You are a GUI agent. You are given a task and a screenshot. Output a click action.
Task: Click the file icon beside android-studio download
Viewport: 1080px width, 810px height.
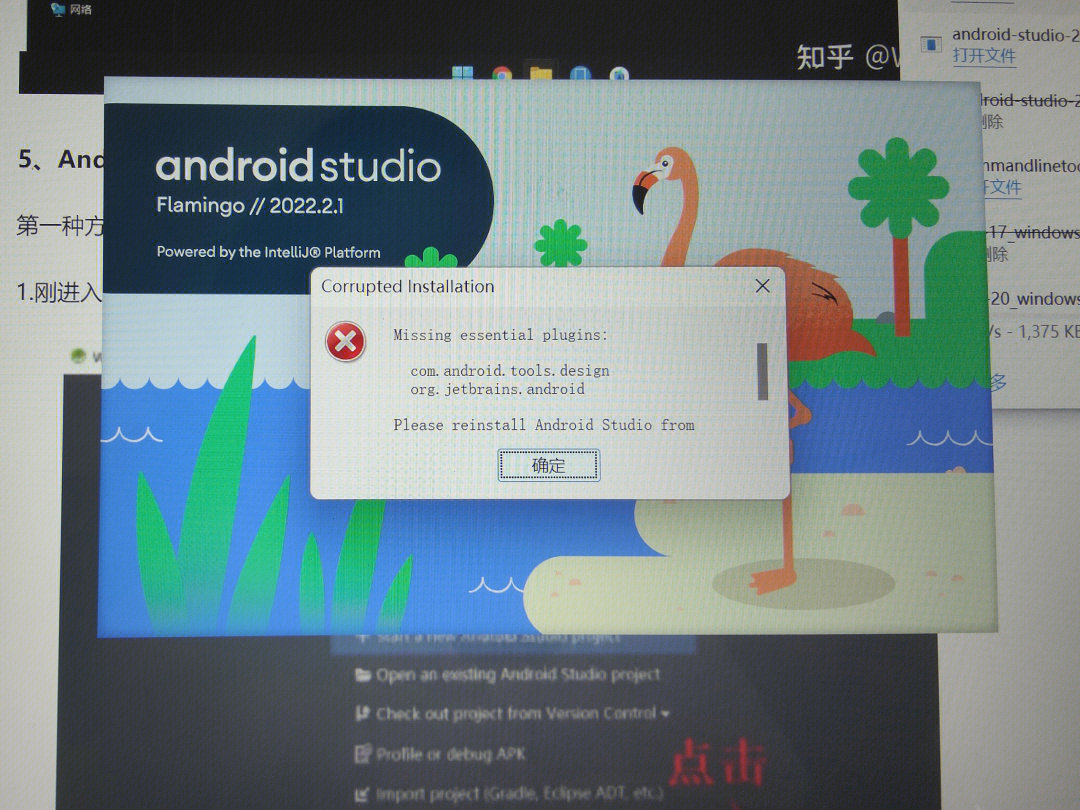click(x=931, y=45)
